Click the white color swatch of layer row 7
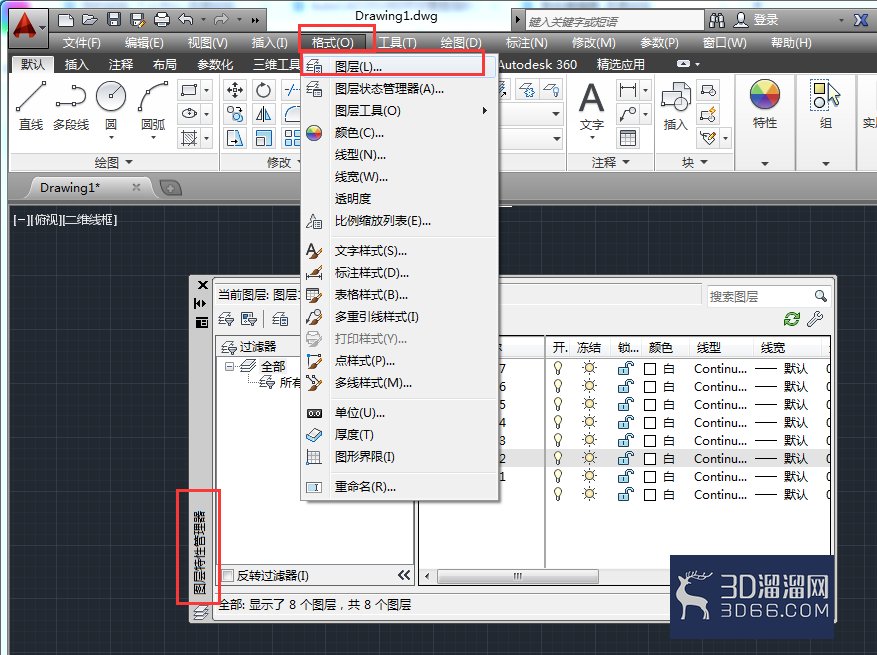This screenshot has width=877, height=655. 649,369
